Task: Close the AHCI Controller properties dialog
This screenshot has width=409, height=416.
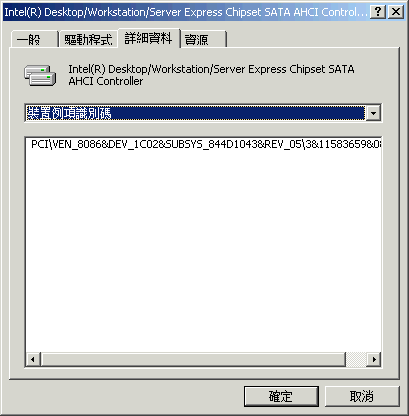Action: tap(396, 12)
